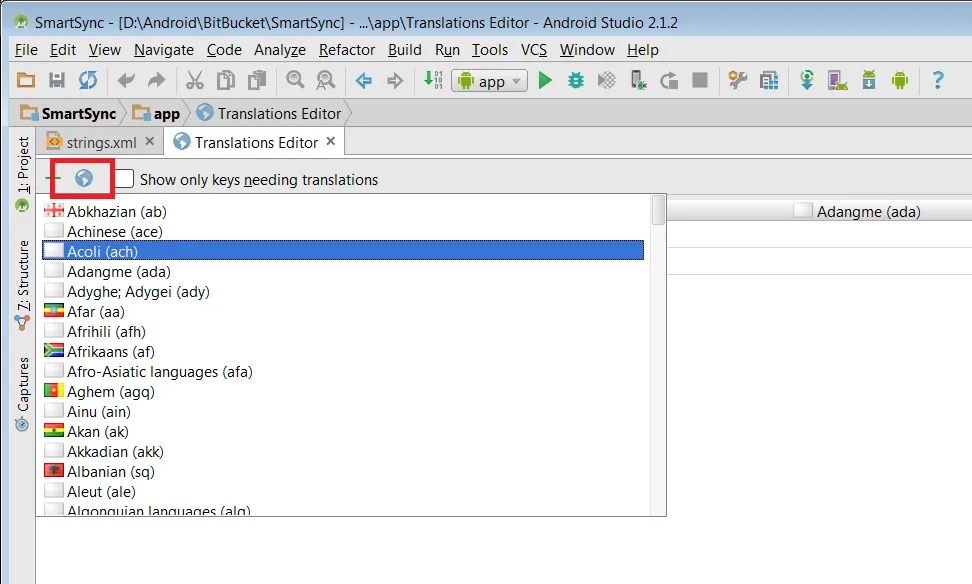Image resolution: width=972 pixels, height=584 pixels.
Task: Open the File menu
Action: pyautogui.click(x=26, y=50)
